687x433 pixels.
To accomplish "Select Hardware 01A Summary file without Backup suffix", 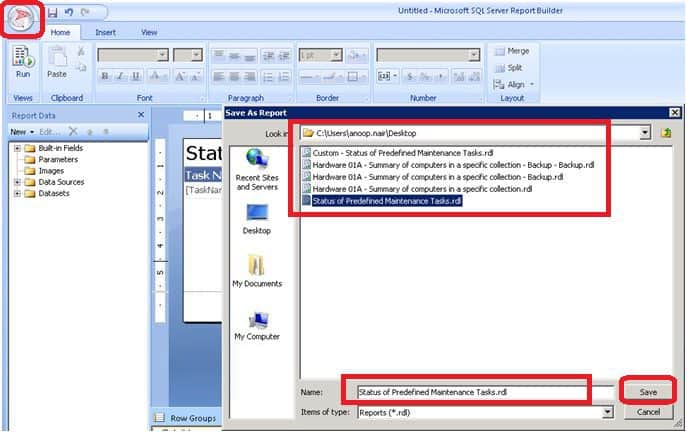I will click(x=422, y=189).
